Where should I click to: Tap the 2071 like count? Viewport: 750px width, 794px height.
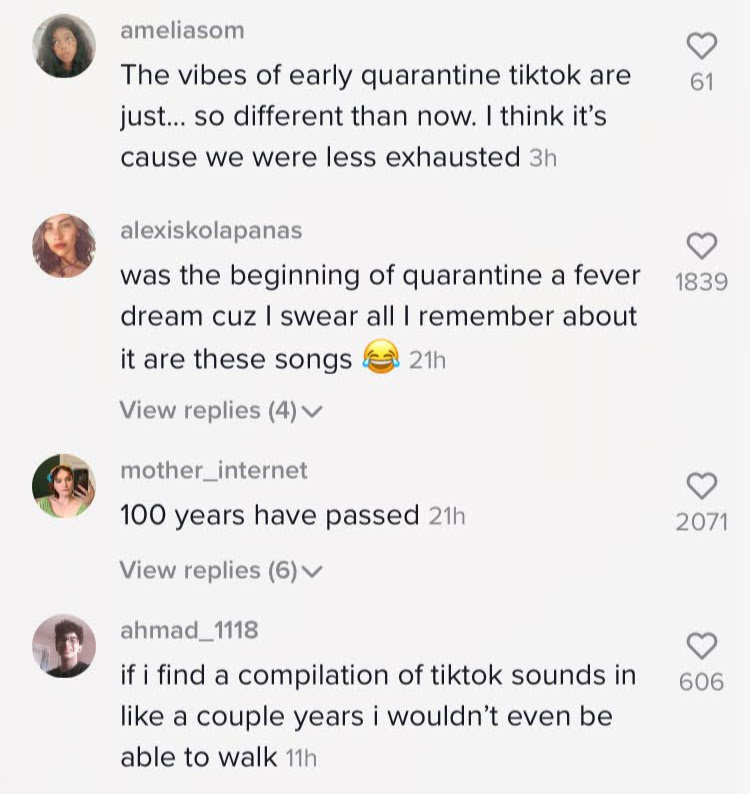pyautogui.click(x=702, y=522)
